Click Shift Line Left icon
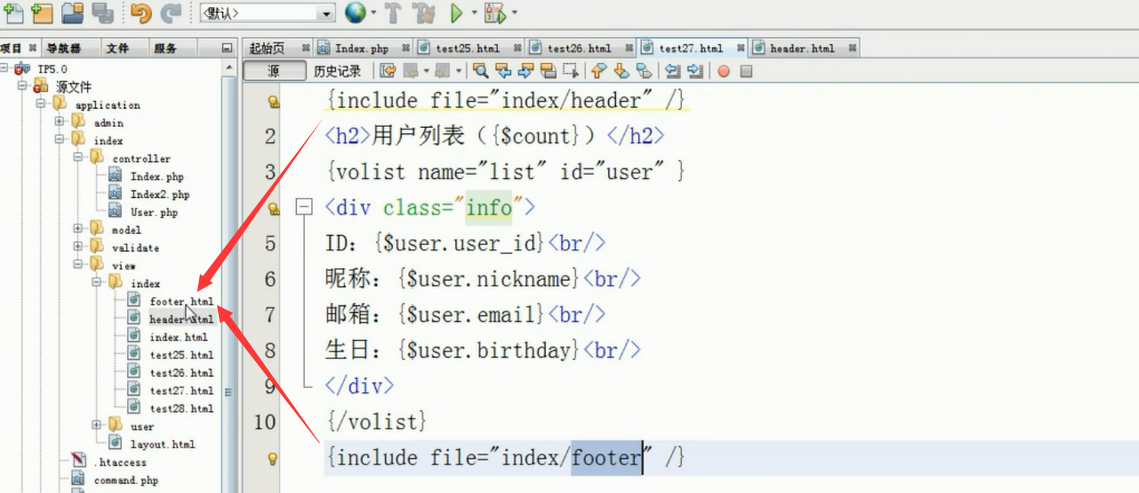This screenshot has height=493, width=1139. (672, 71)
